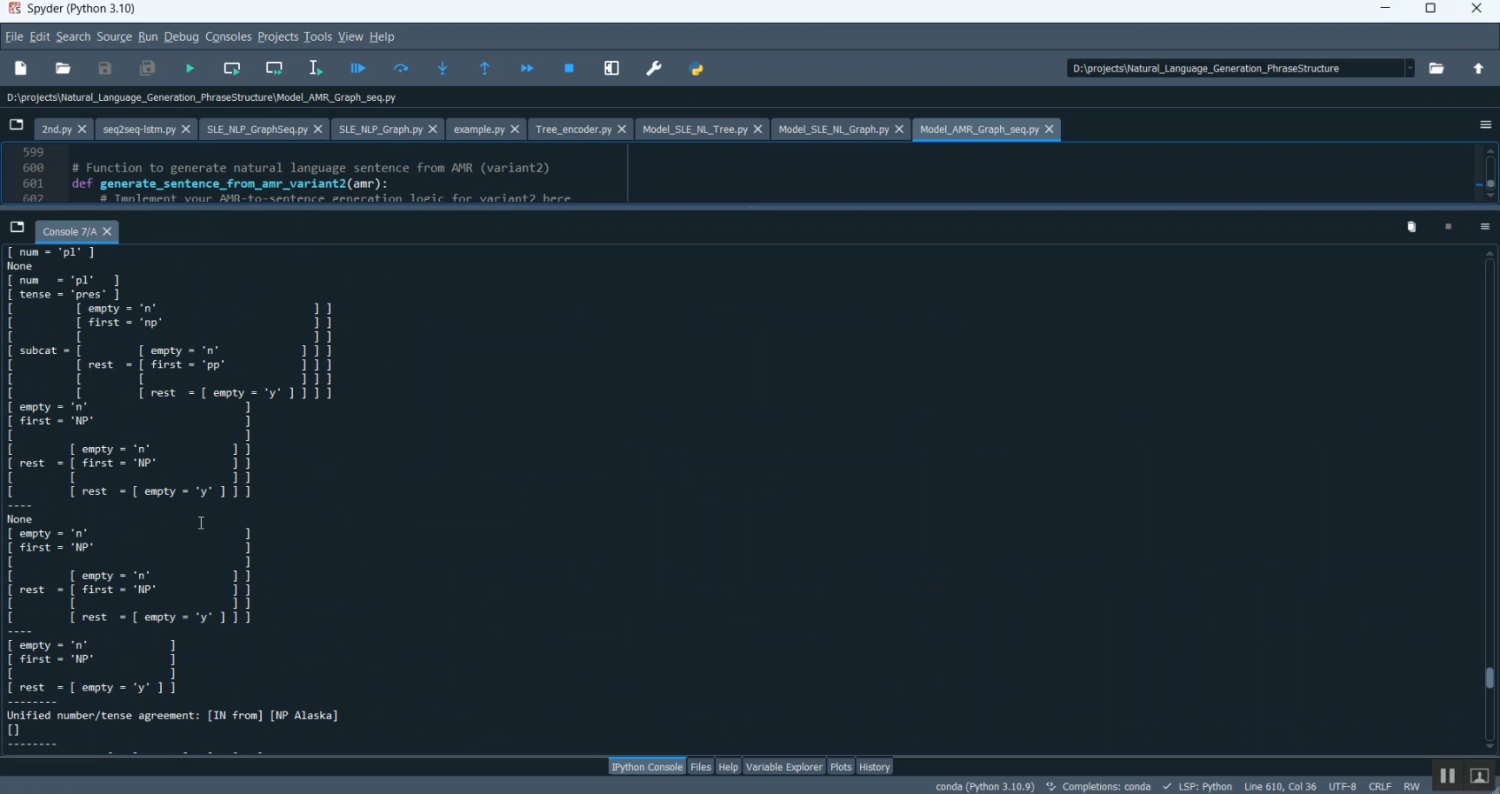Open PYTHONPATH manager Python icon
Viewport: 1500px width, 794px height.
pyautogui.click(x=697, y=68)
